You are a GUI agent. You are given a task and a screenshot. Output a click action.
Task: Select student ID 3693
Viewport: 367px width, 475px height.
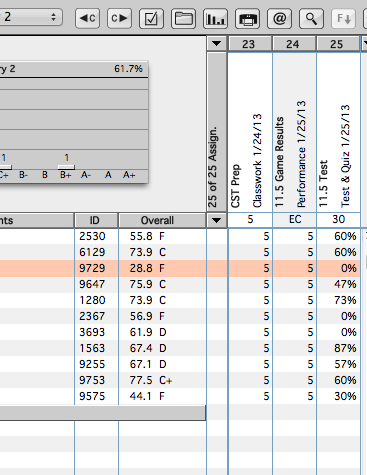coord(92,332)
